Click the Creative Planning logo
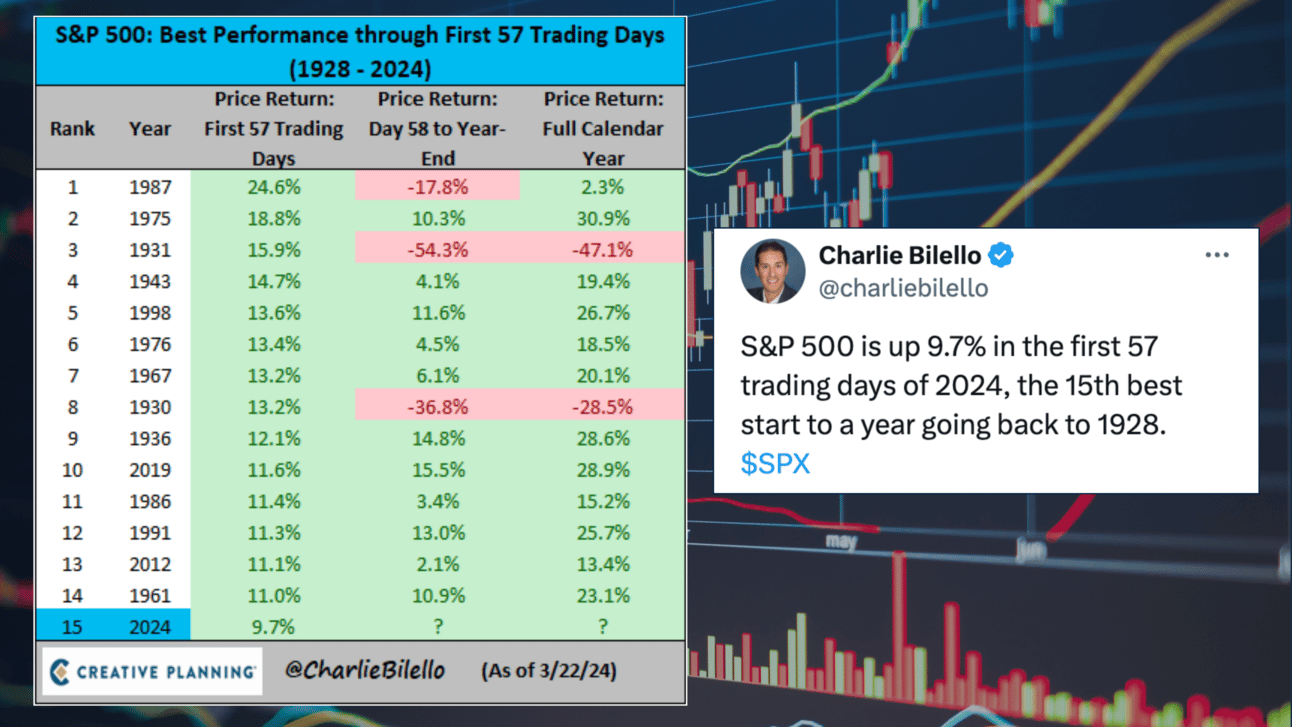The image size is (1292, 727). tap(152, 671)
